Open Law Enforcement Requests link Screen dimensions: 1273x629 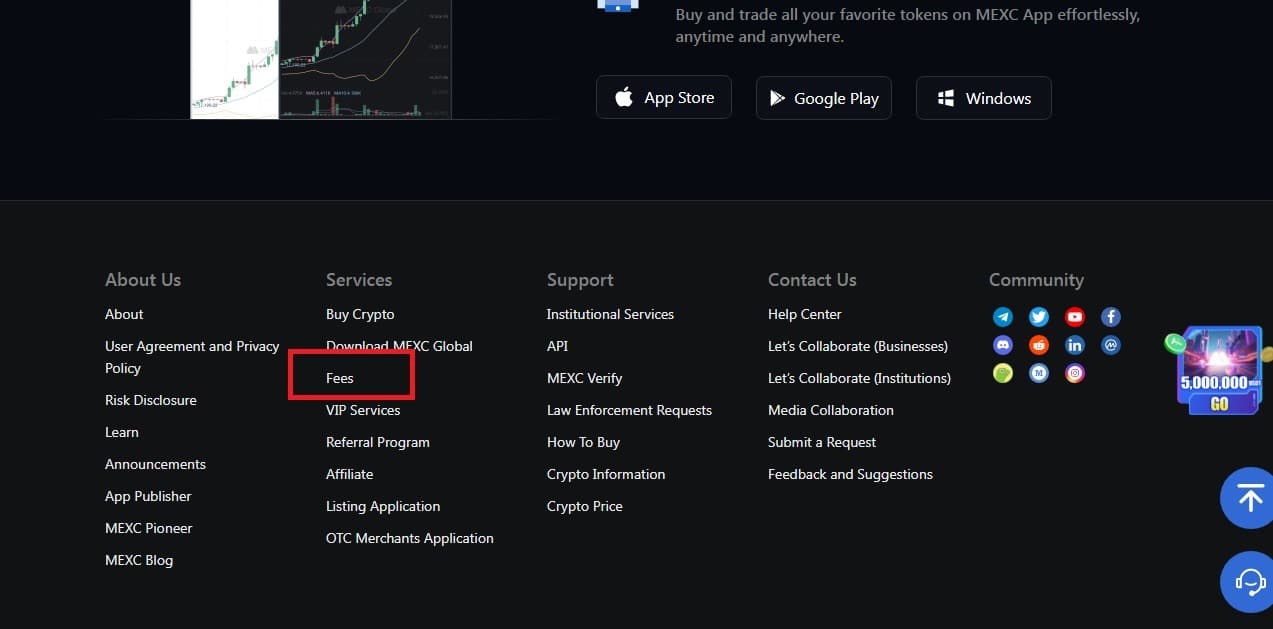point(629,410)
